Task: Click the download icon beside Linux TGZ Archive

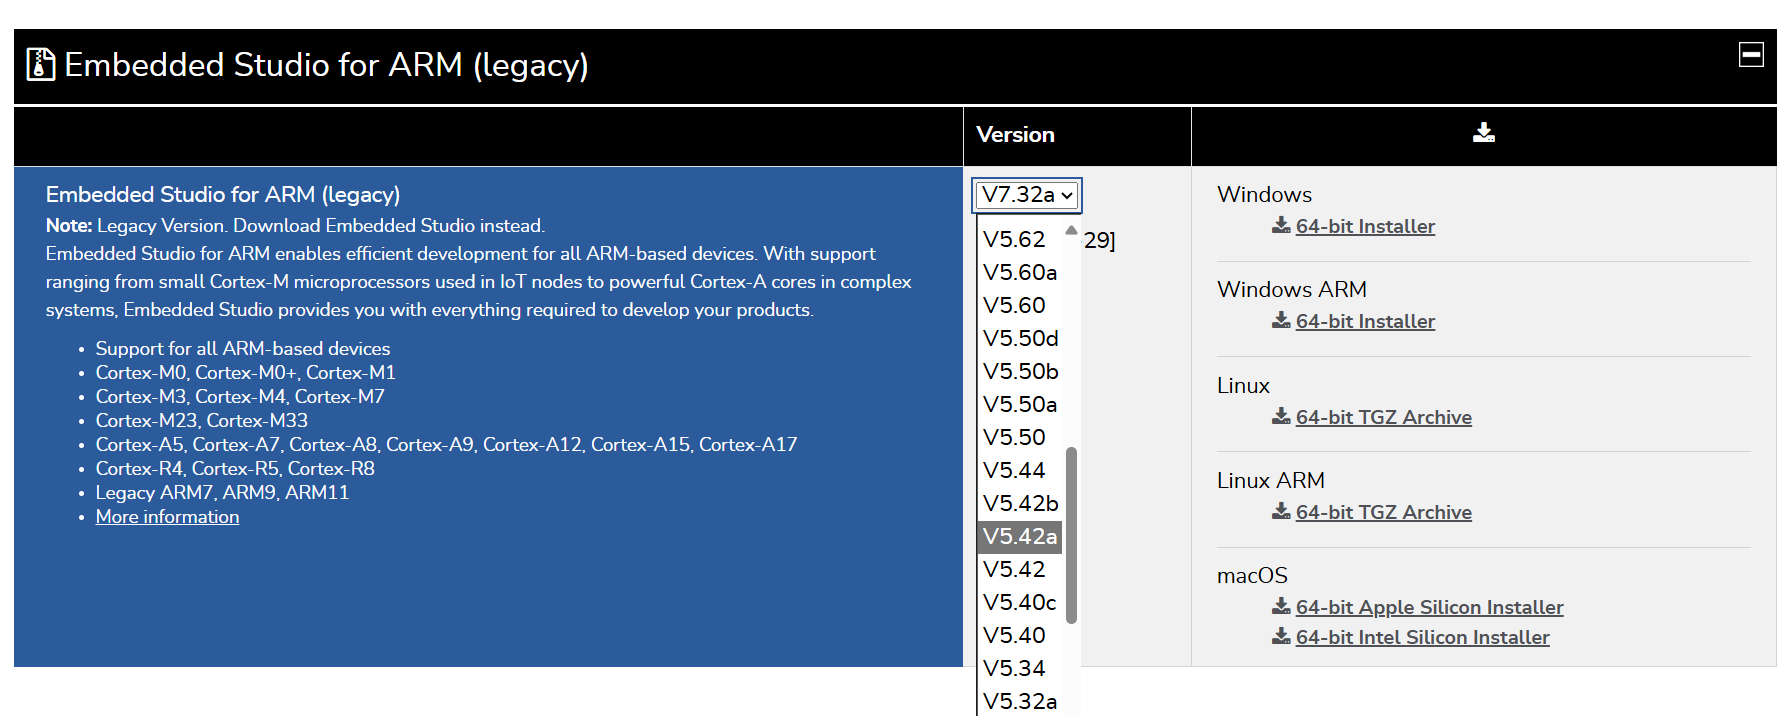Action: point(1281,416)
